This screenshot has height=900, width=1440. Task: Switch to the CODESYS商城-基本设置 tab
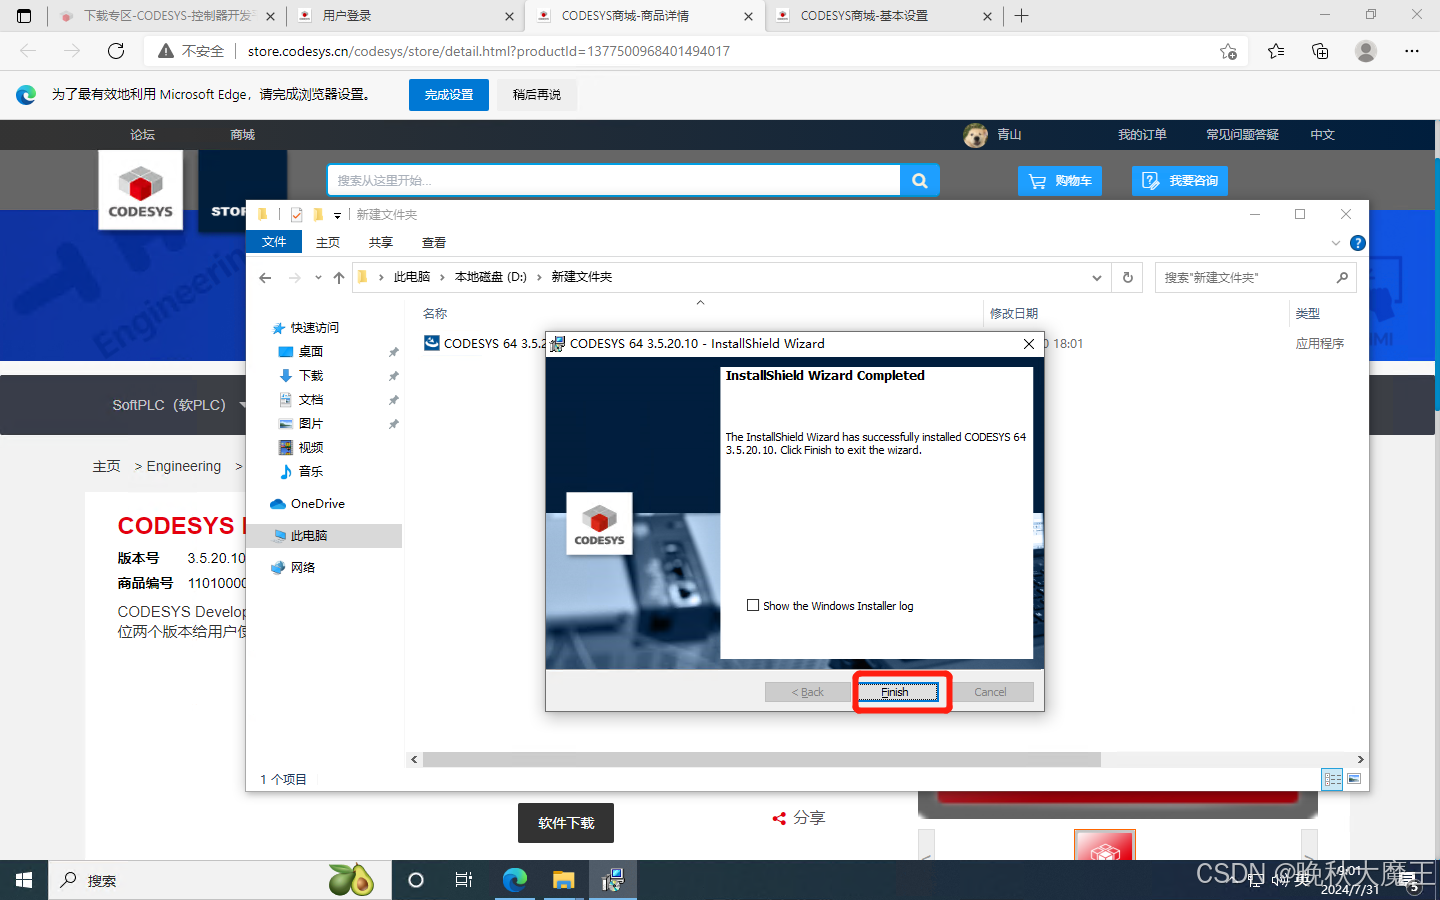[883, 16]
